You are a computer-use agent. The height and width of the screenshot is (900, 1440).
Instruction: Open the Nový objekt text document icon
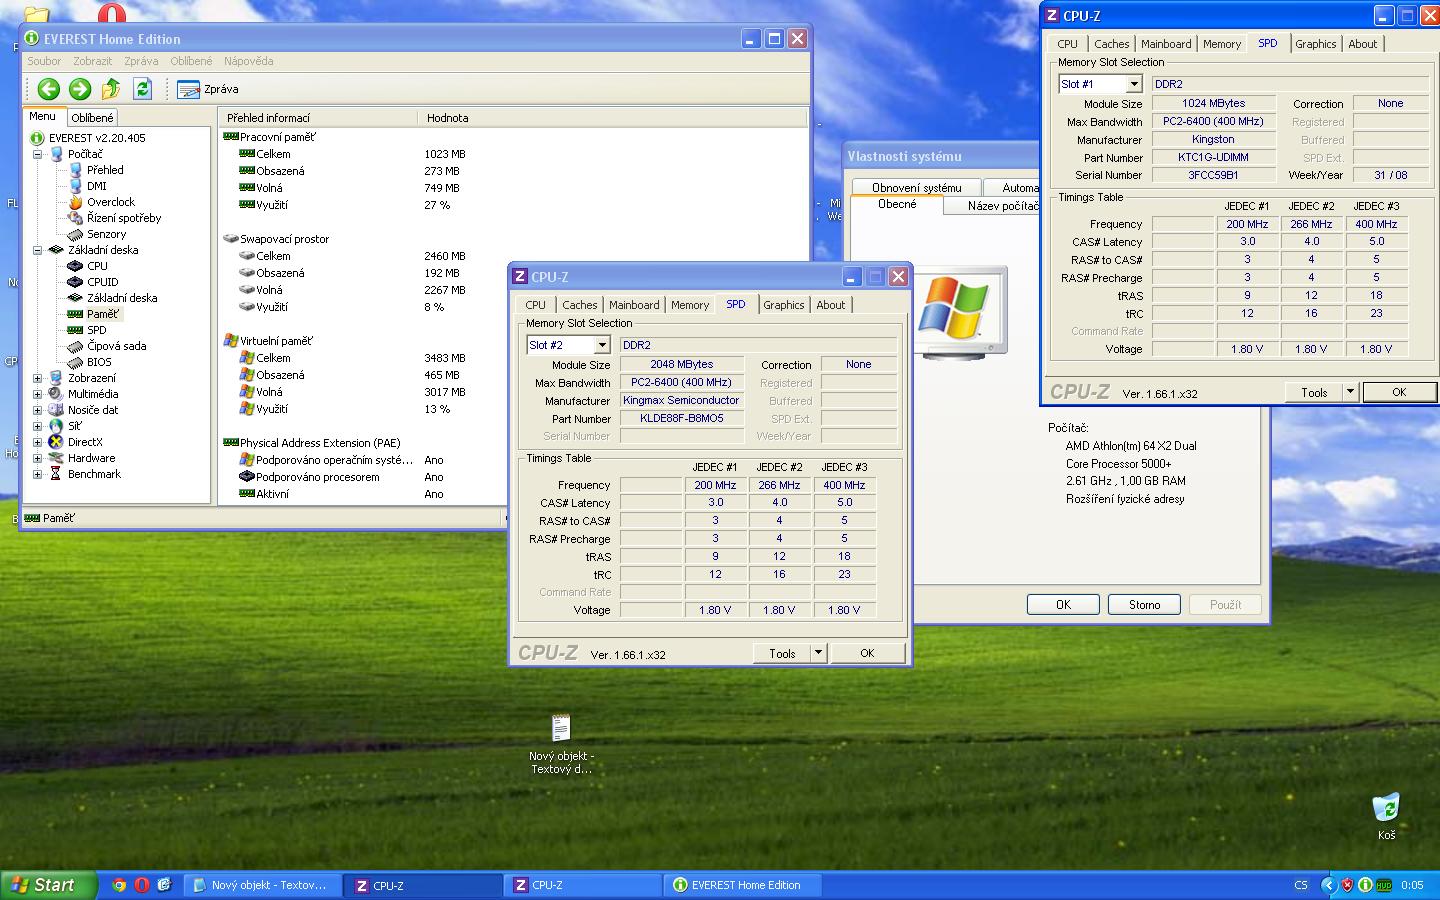tap(560, 728)
